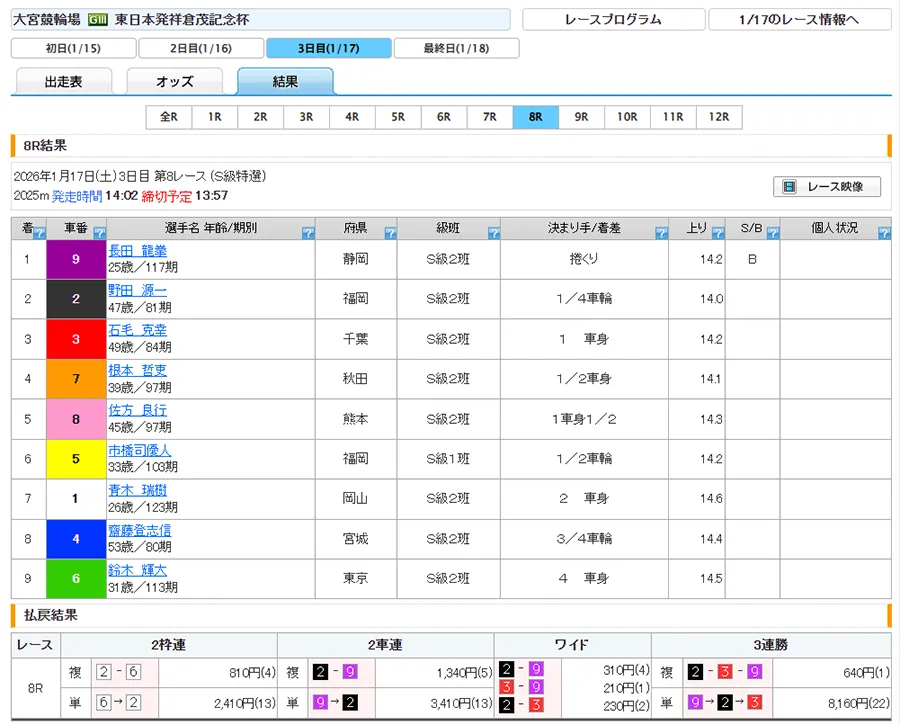Click help icon in 決まり手/着差 header

[x=661, y=233]
